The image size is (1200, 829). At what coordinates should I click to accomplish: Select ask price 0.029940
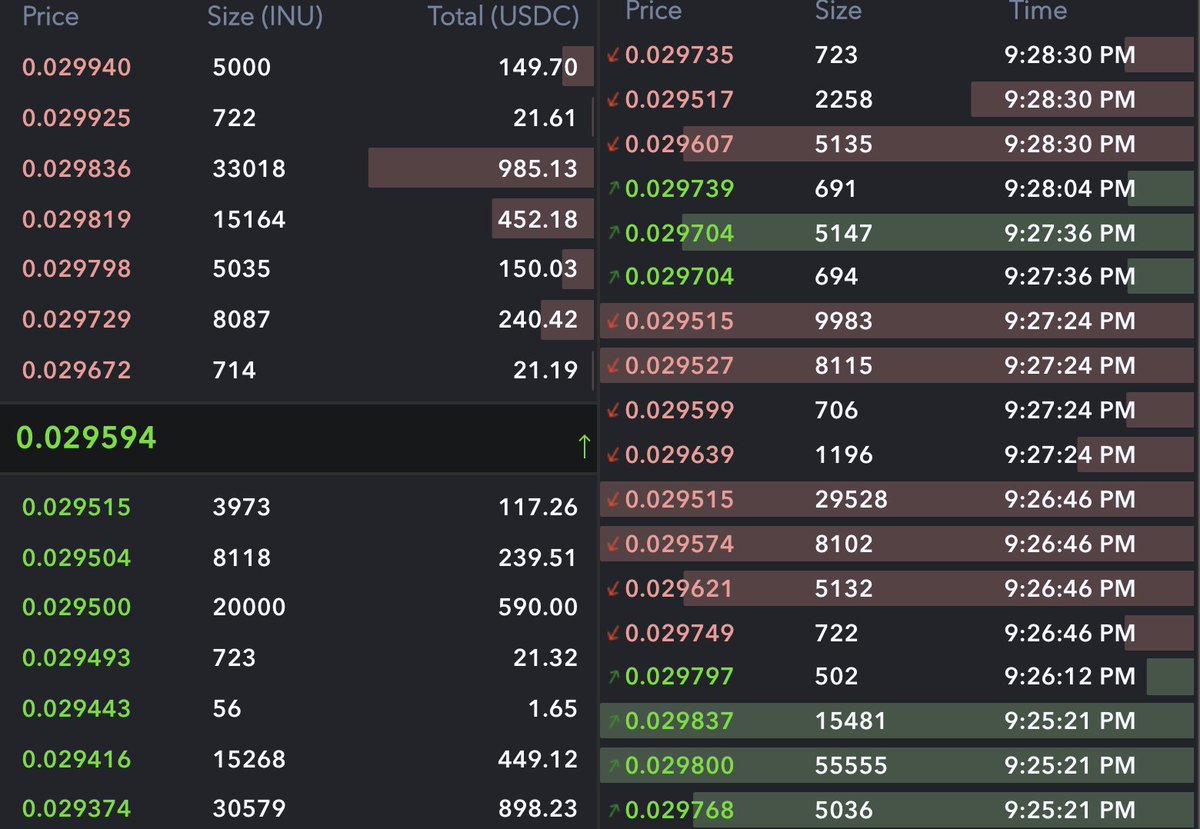76,68
